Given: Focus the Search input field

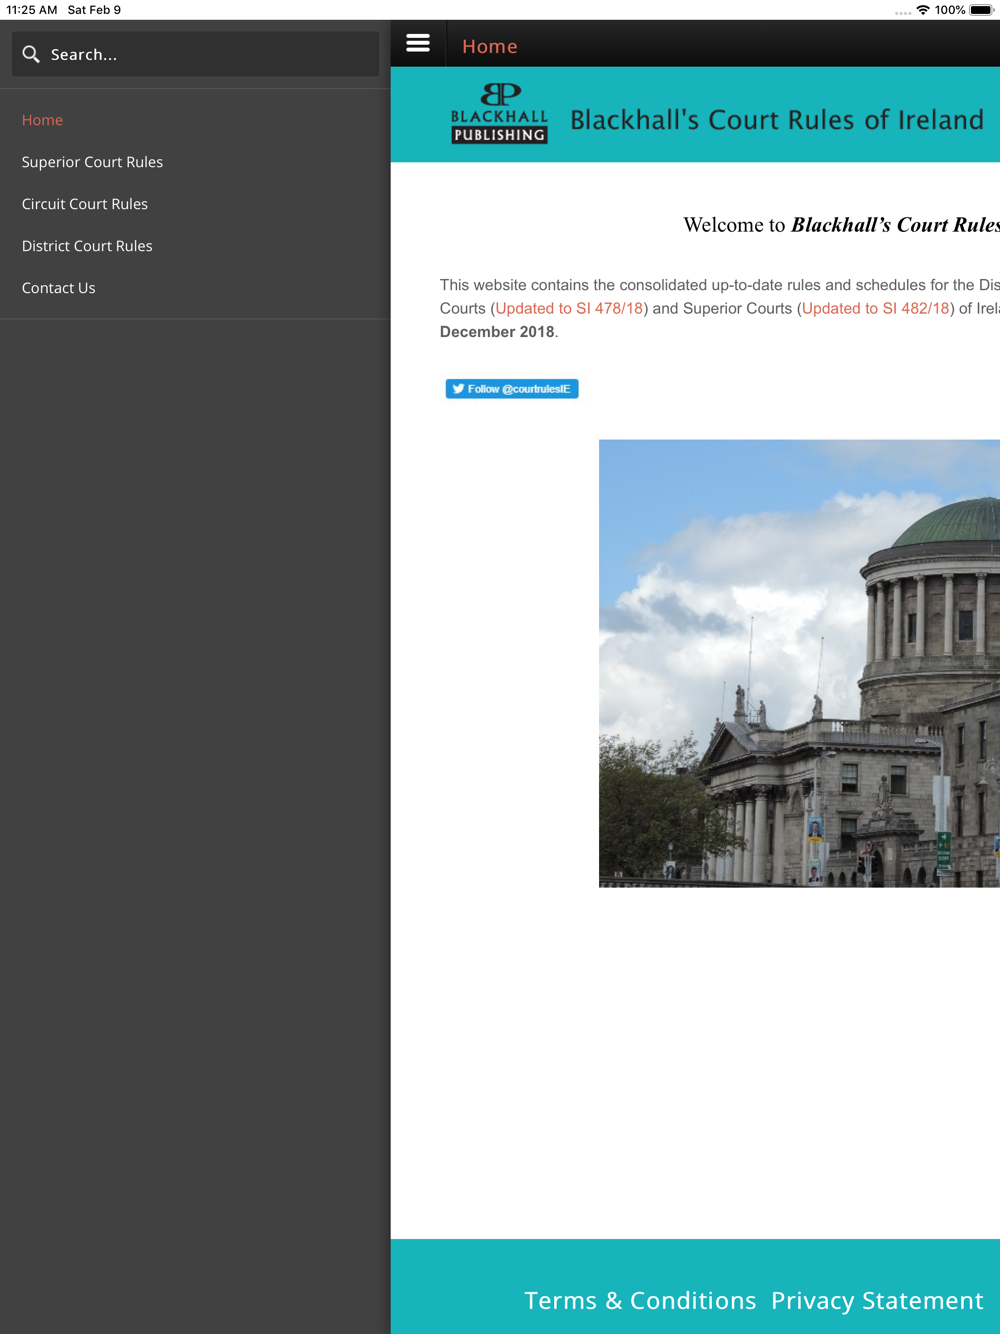Looking at the screenshot, I should [195, 54].
